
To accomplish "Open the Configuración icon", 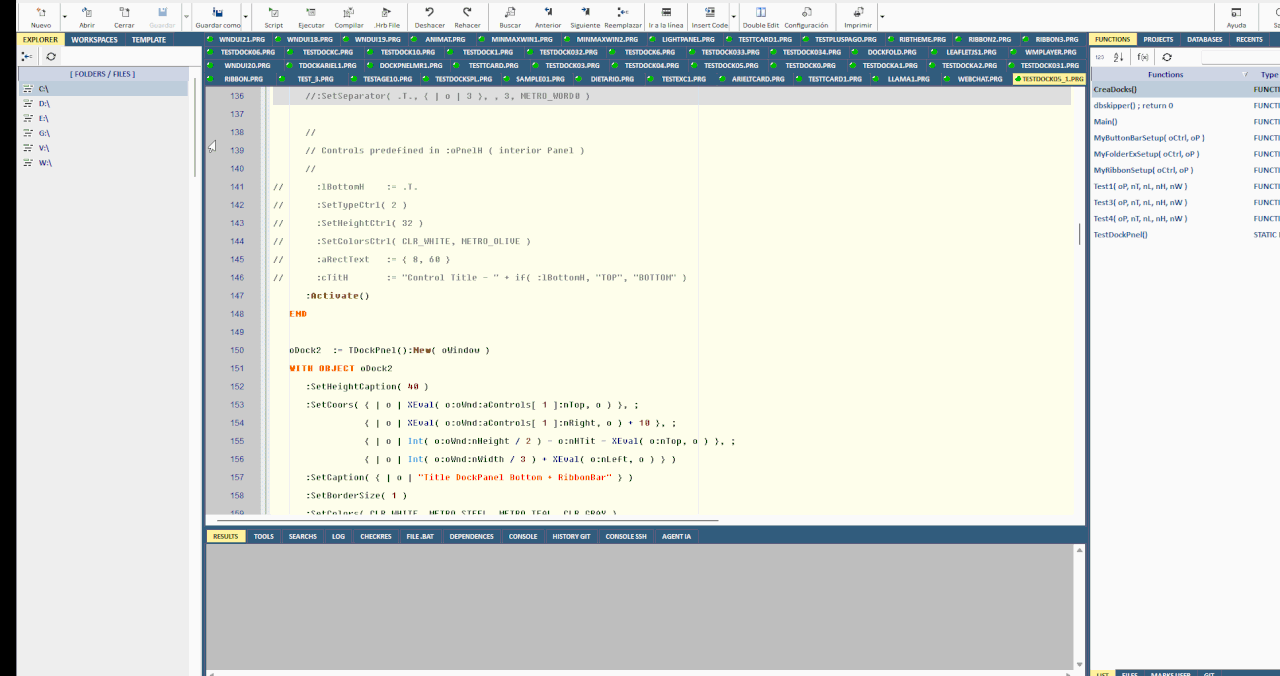I will tap(806, 13).
